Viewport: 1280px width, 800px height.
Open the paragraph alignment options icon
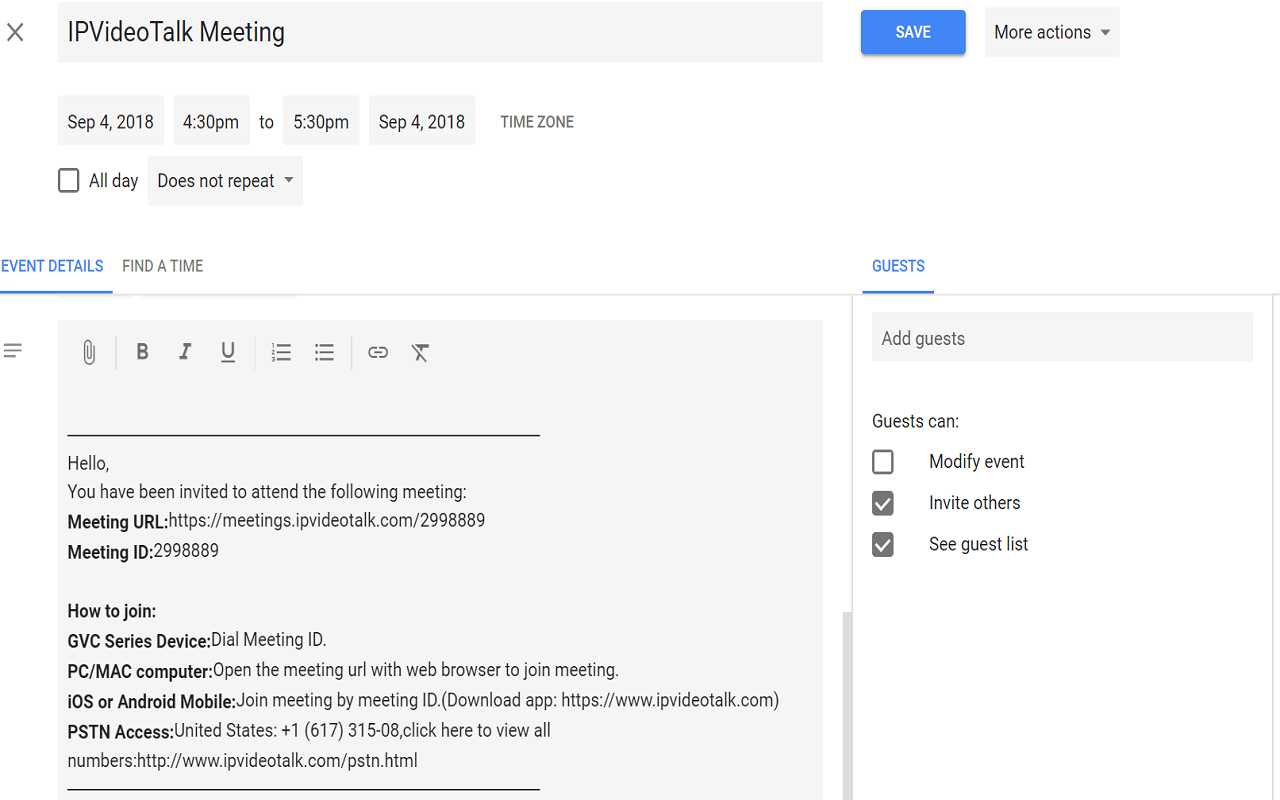coord(12,350)
